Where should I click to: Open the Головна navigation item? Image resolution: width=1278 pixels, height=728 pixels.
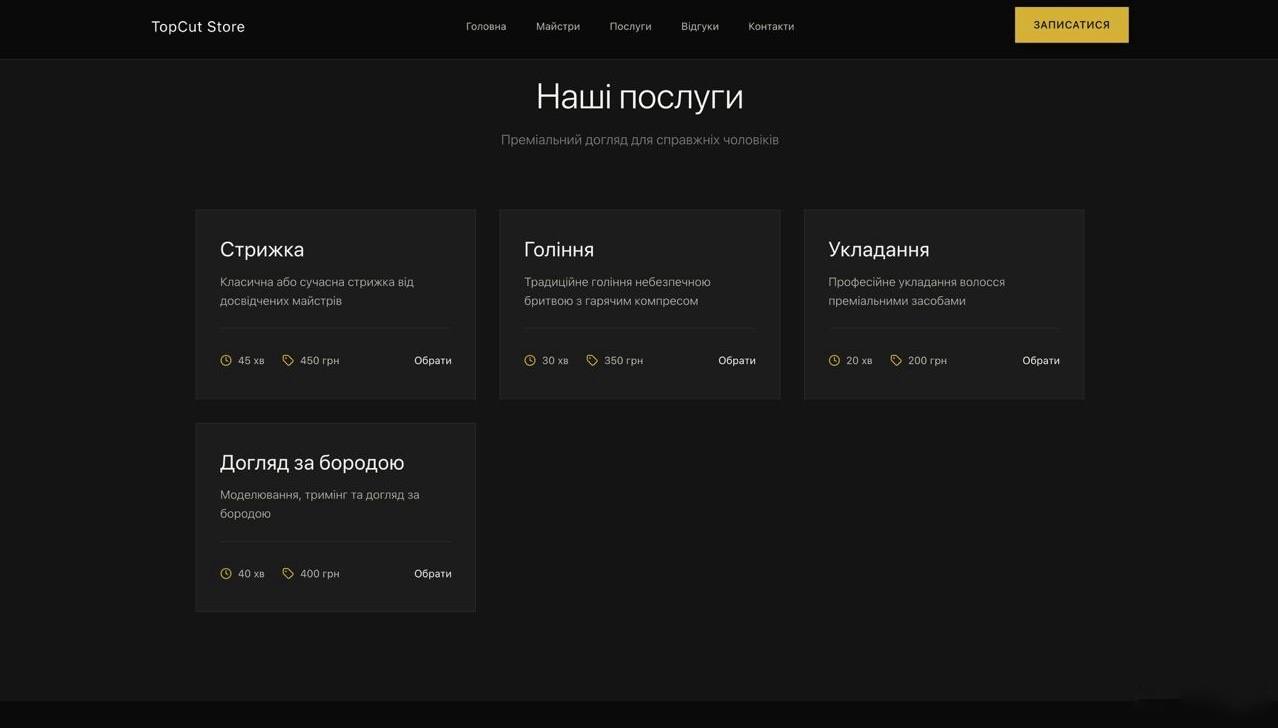[x=486, y=27]
